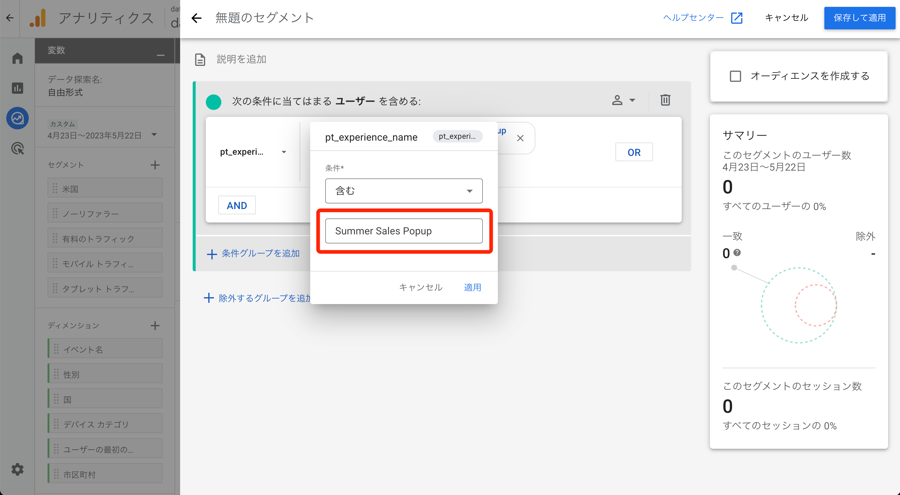Open the admin settings gear icon
The width and height of the screenshot is (900, 495).
17,469
